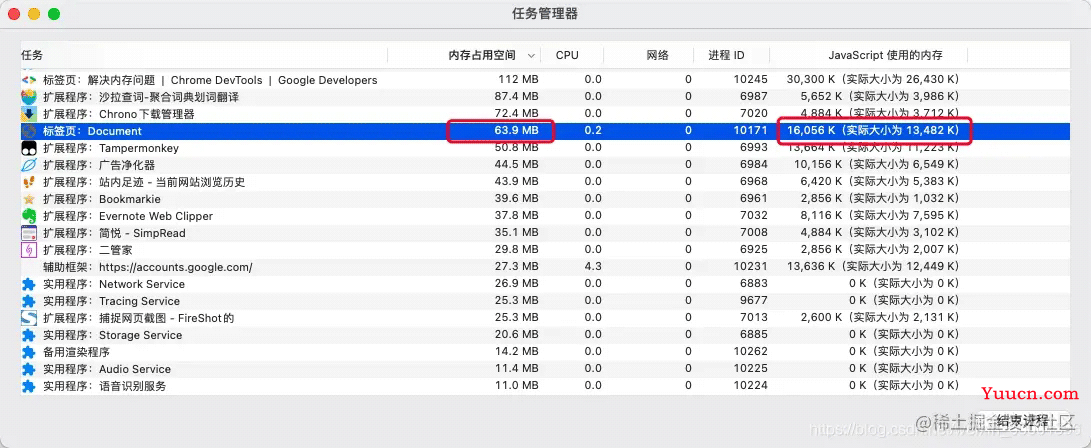Click process ID 10171
The height and width of the screenshot is (448, 1091).
(751, 131)
